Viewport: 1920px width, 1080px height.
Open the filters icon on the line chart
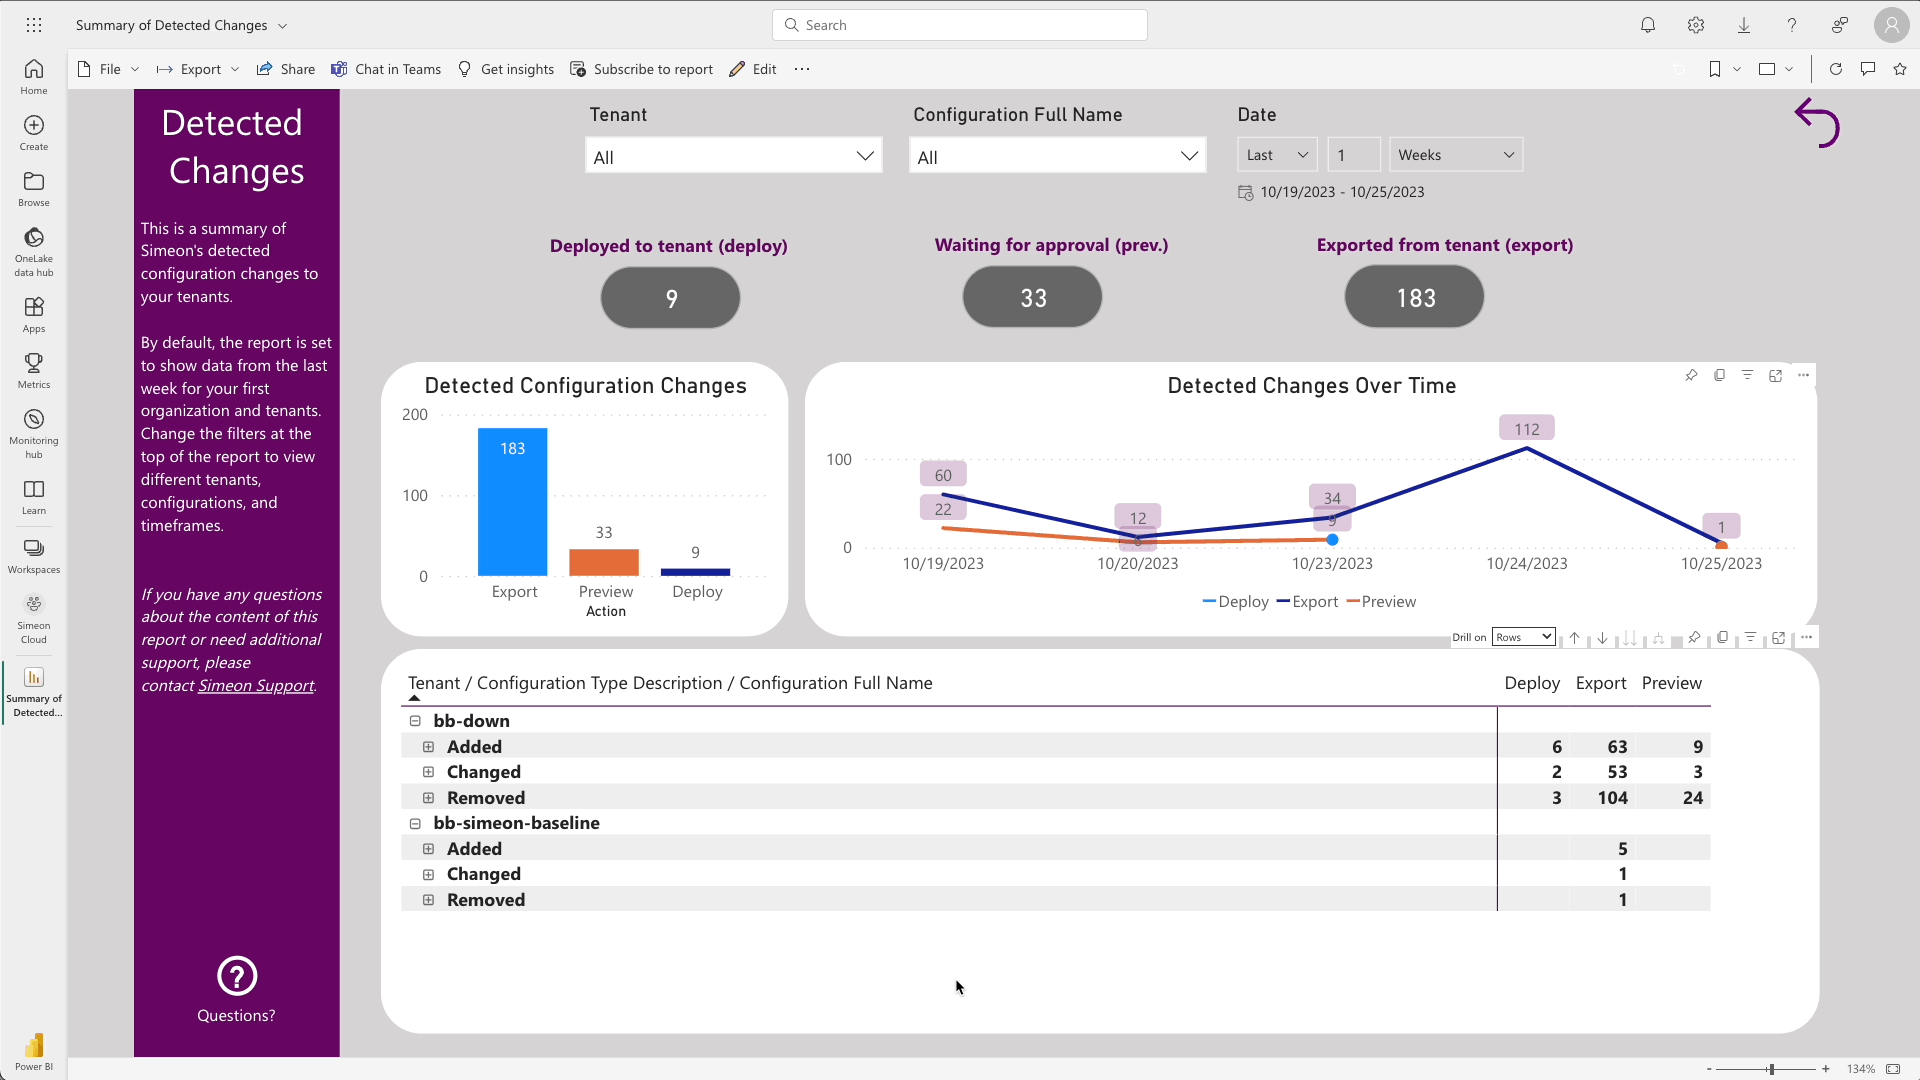1748,375
